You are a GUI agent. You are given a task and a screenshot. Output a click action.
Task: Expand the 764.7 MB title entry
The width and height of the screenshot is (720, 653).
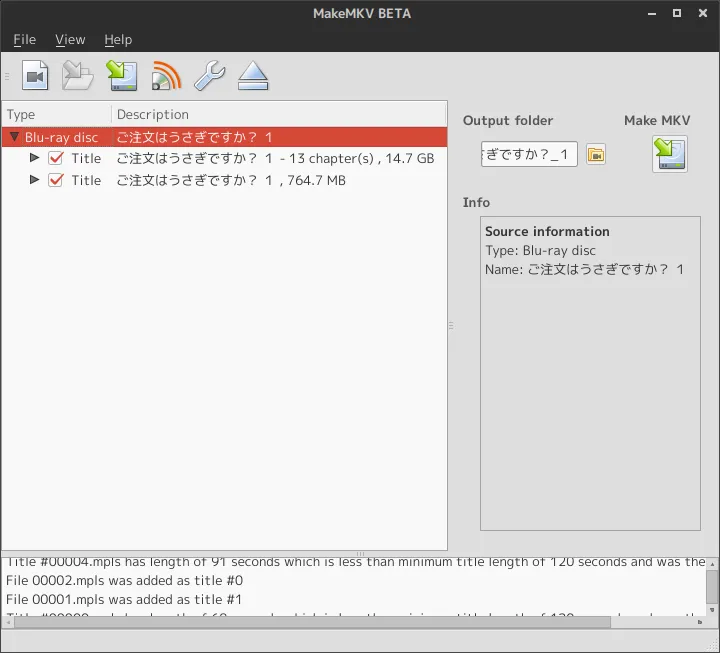pyautogui.click(x=35, y=180)
